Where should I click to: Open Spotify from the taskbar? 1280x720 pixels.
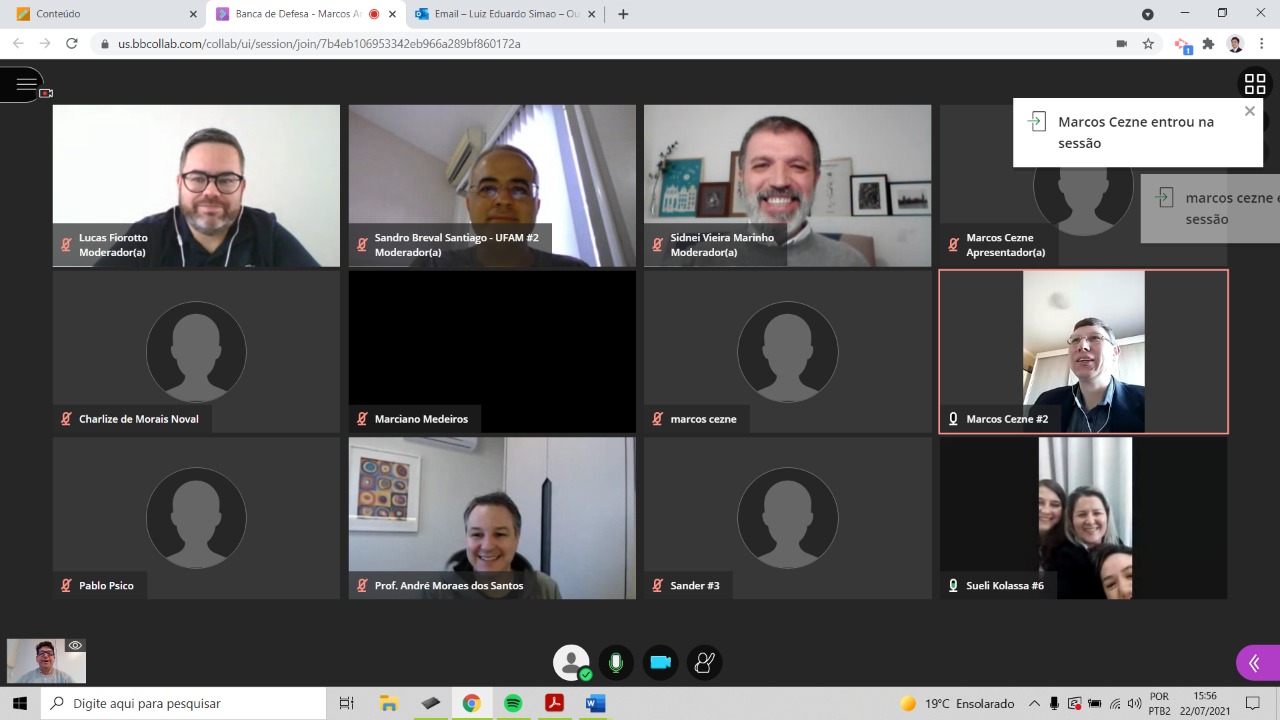tap(513, 703)
